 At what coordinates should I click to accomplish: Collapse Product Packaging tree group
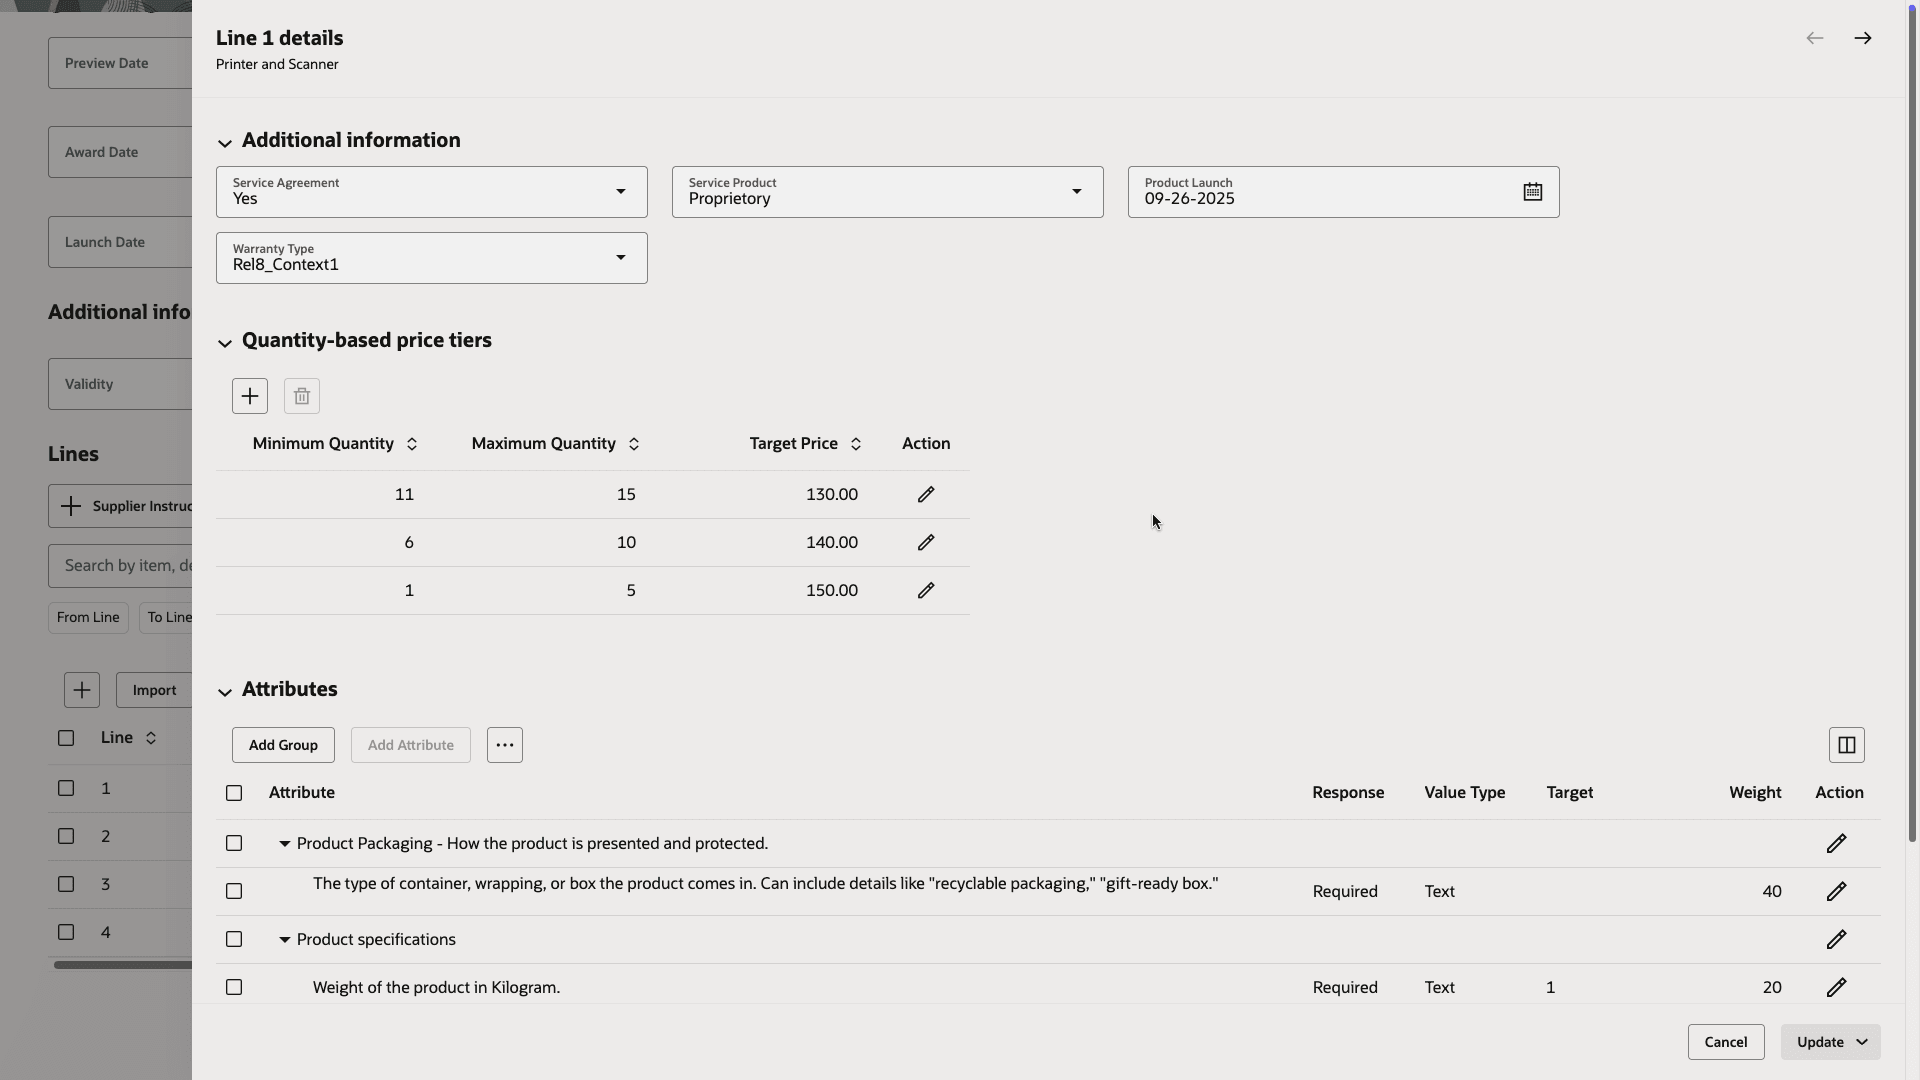coord(284,844)
